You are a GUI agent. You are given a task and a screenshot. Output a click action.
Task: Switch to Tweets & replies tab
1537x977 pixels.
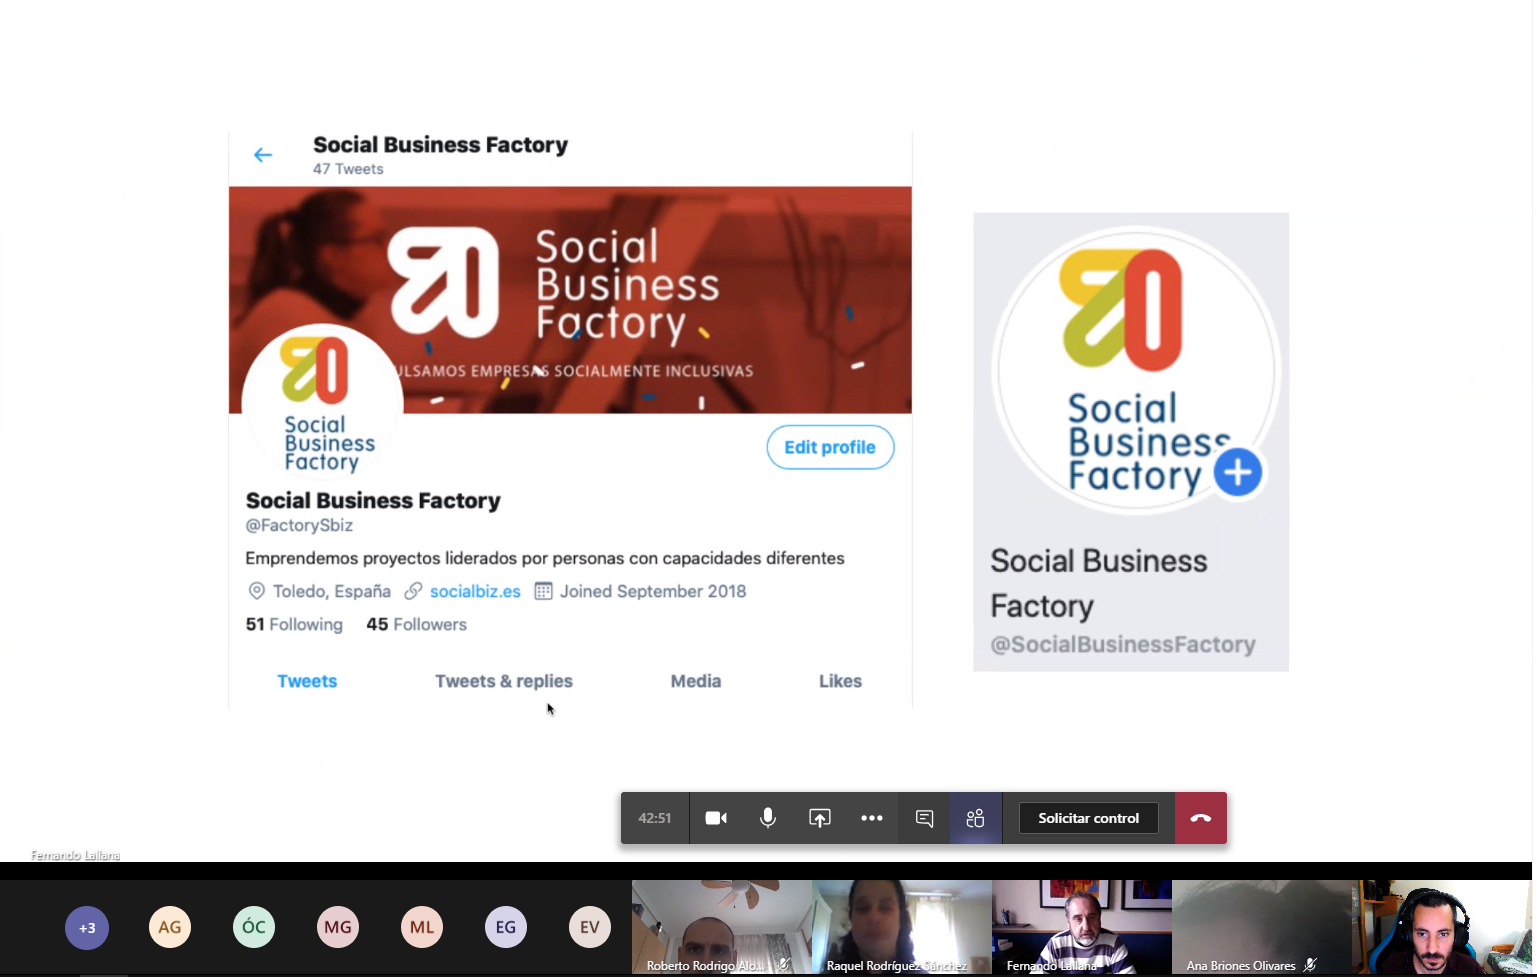click(x=504, y=681)
